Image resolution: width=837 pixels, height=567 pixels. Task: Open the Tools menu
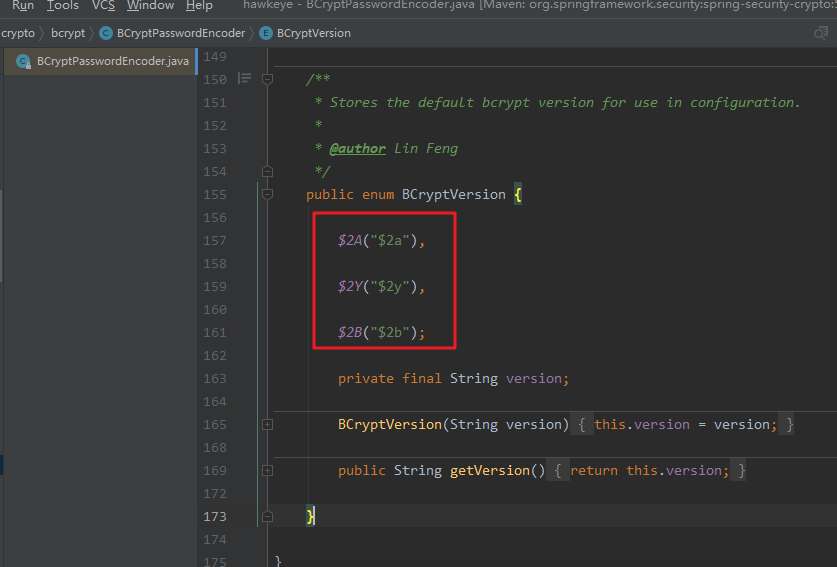[62, 6]
